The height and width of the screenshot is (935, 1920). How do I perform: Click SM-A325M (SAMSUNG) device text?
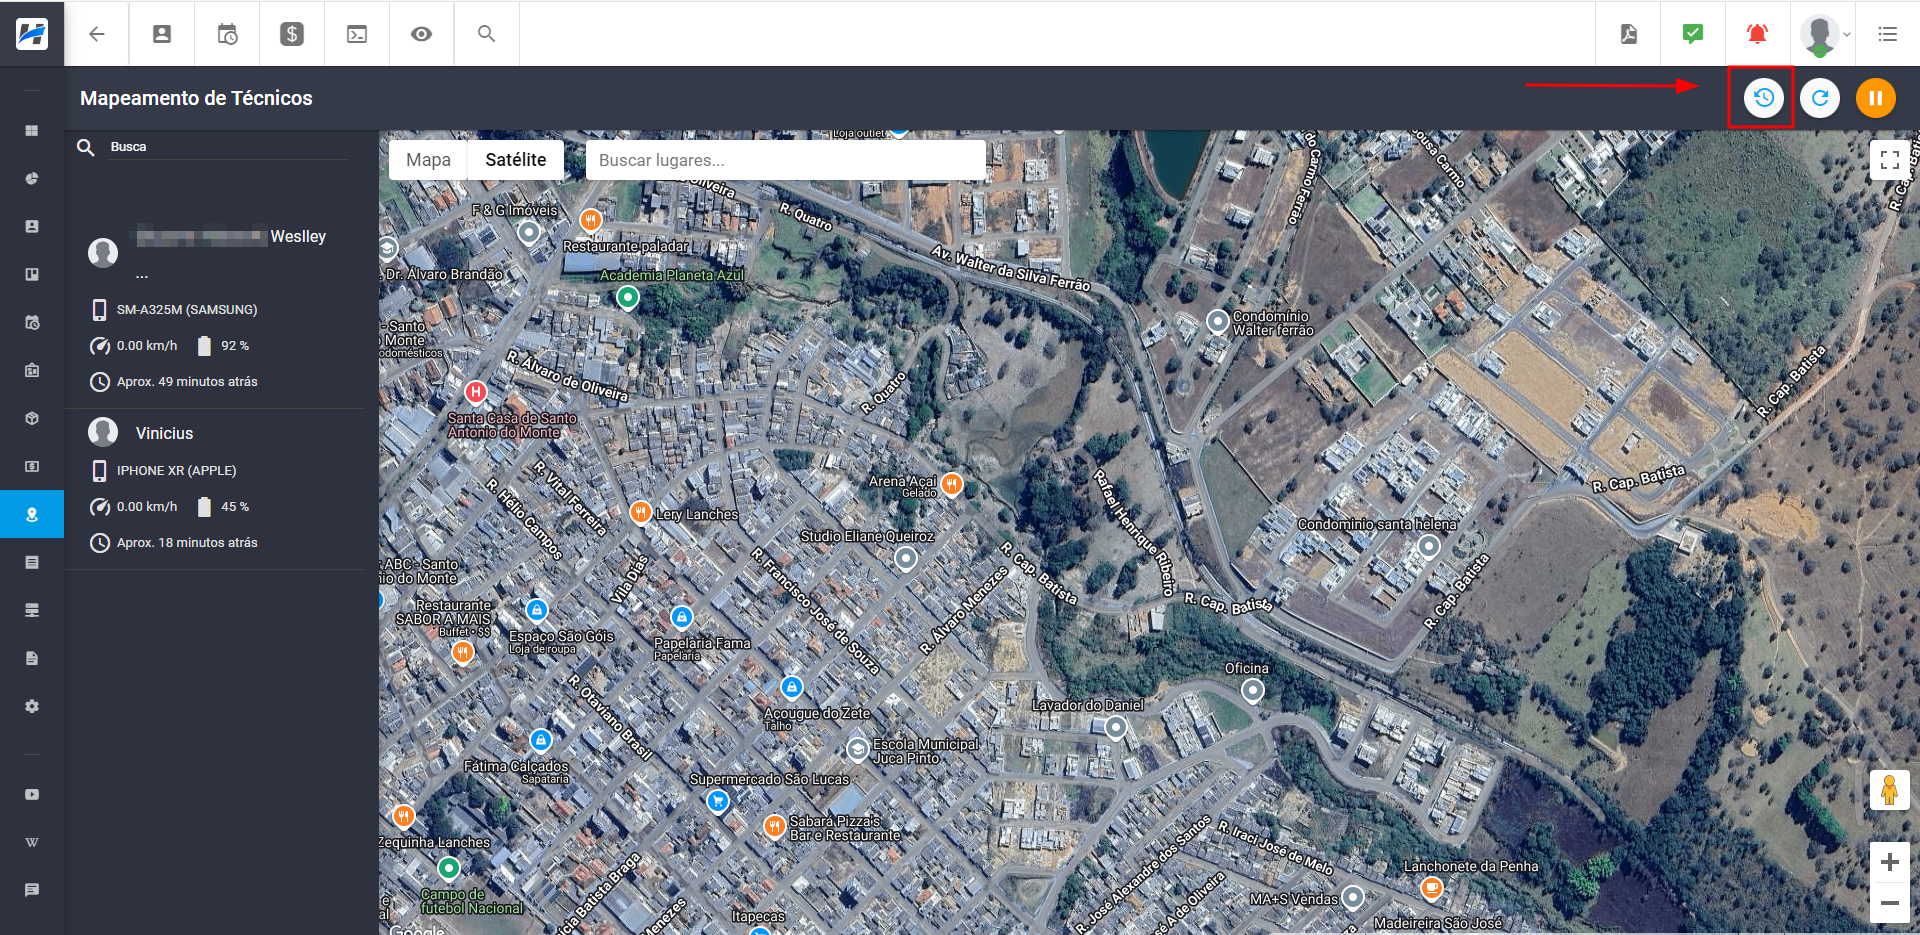[187, 310]
